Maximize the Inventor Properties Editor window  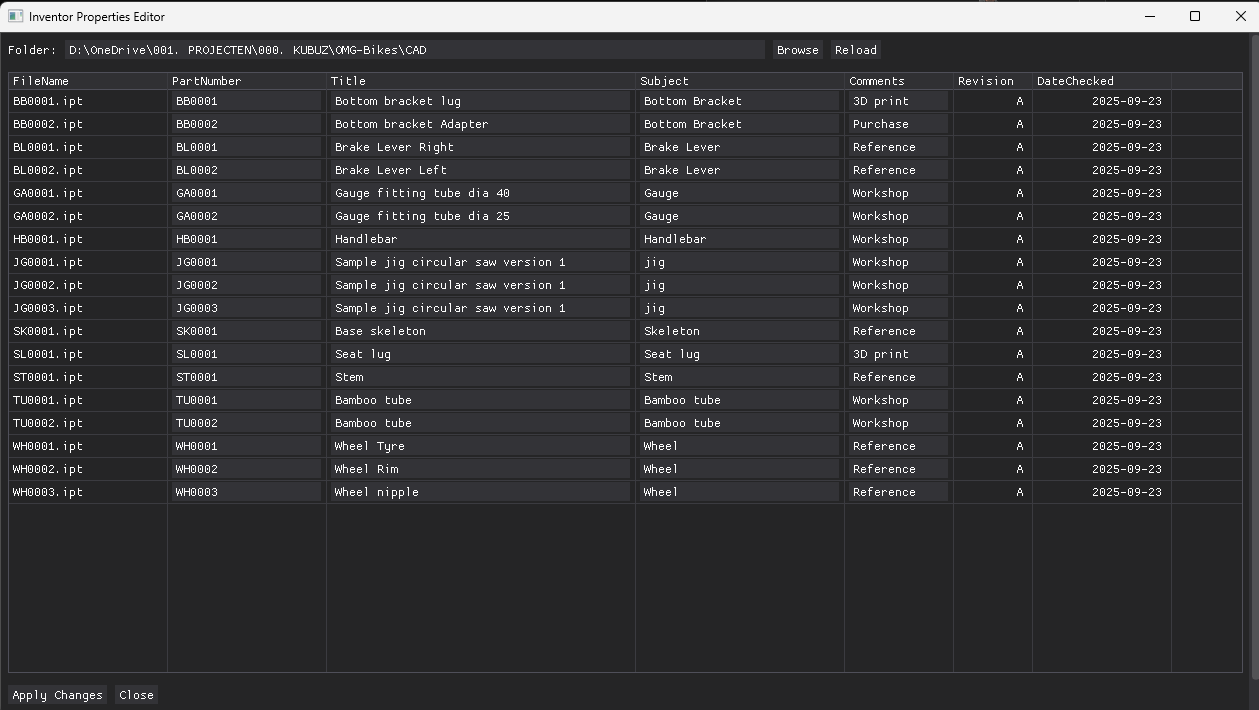tap(1194, 16)
